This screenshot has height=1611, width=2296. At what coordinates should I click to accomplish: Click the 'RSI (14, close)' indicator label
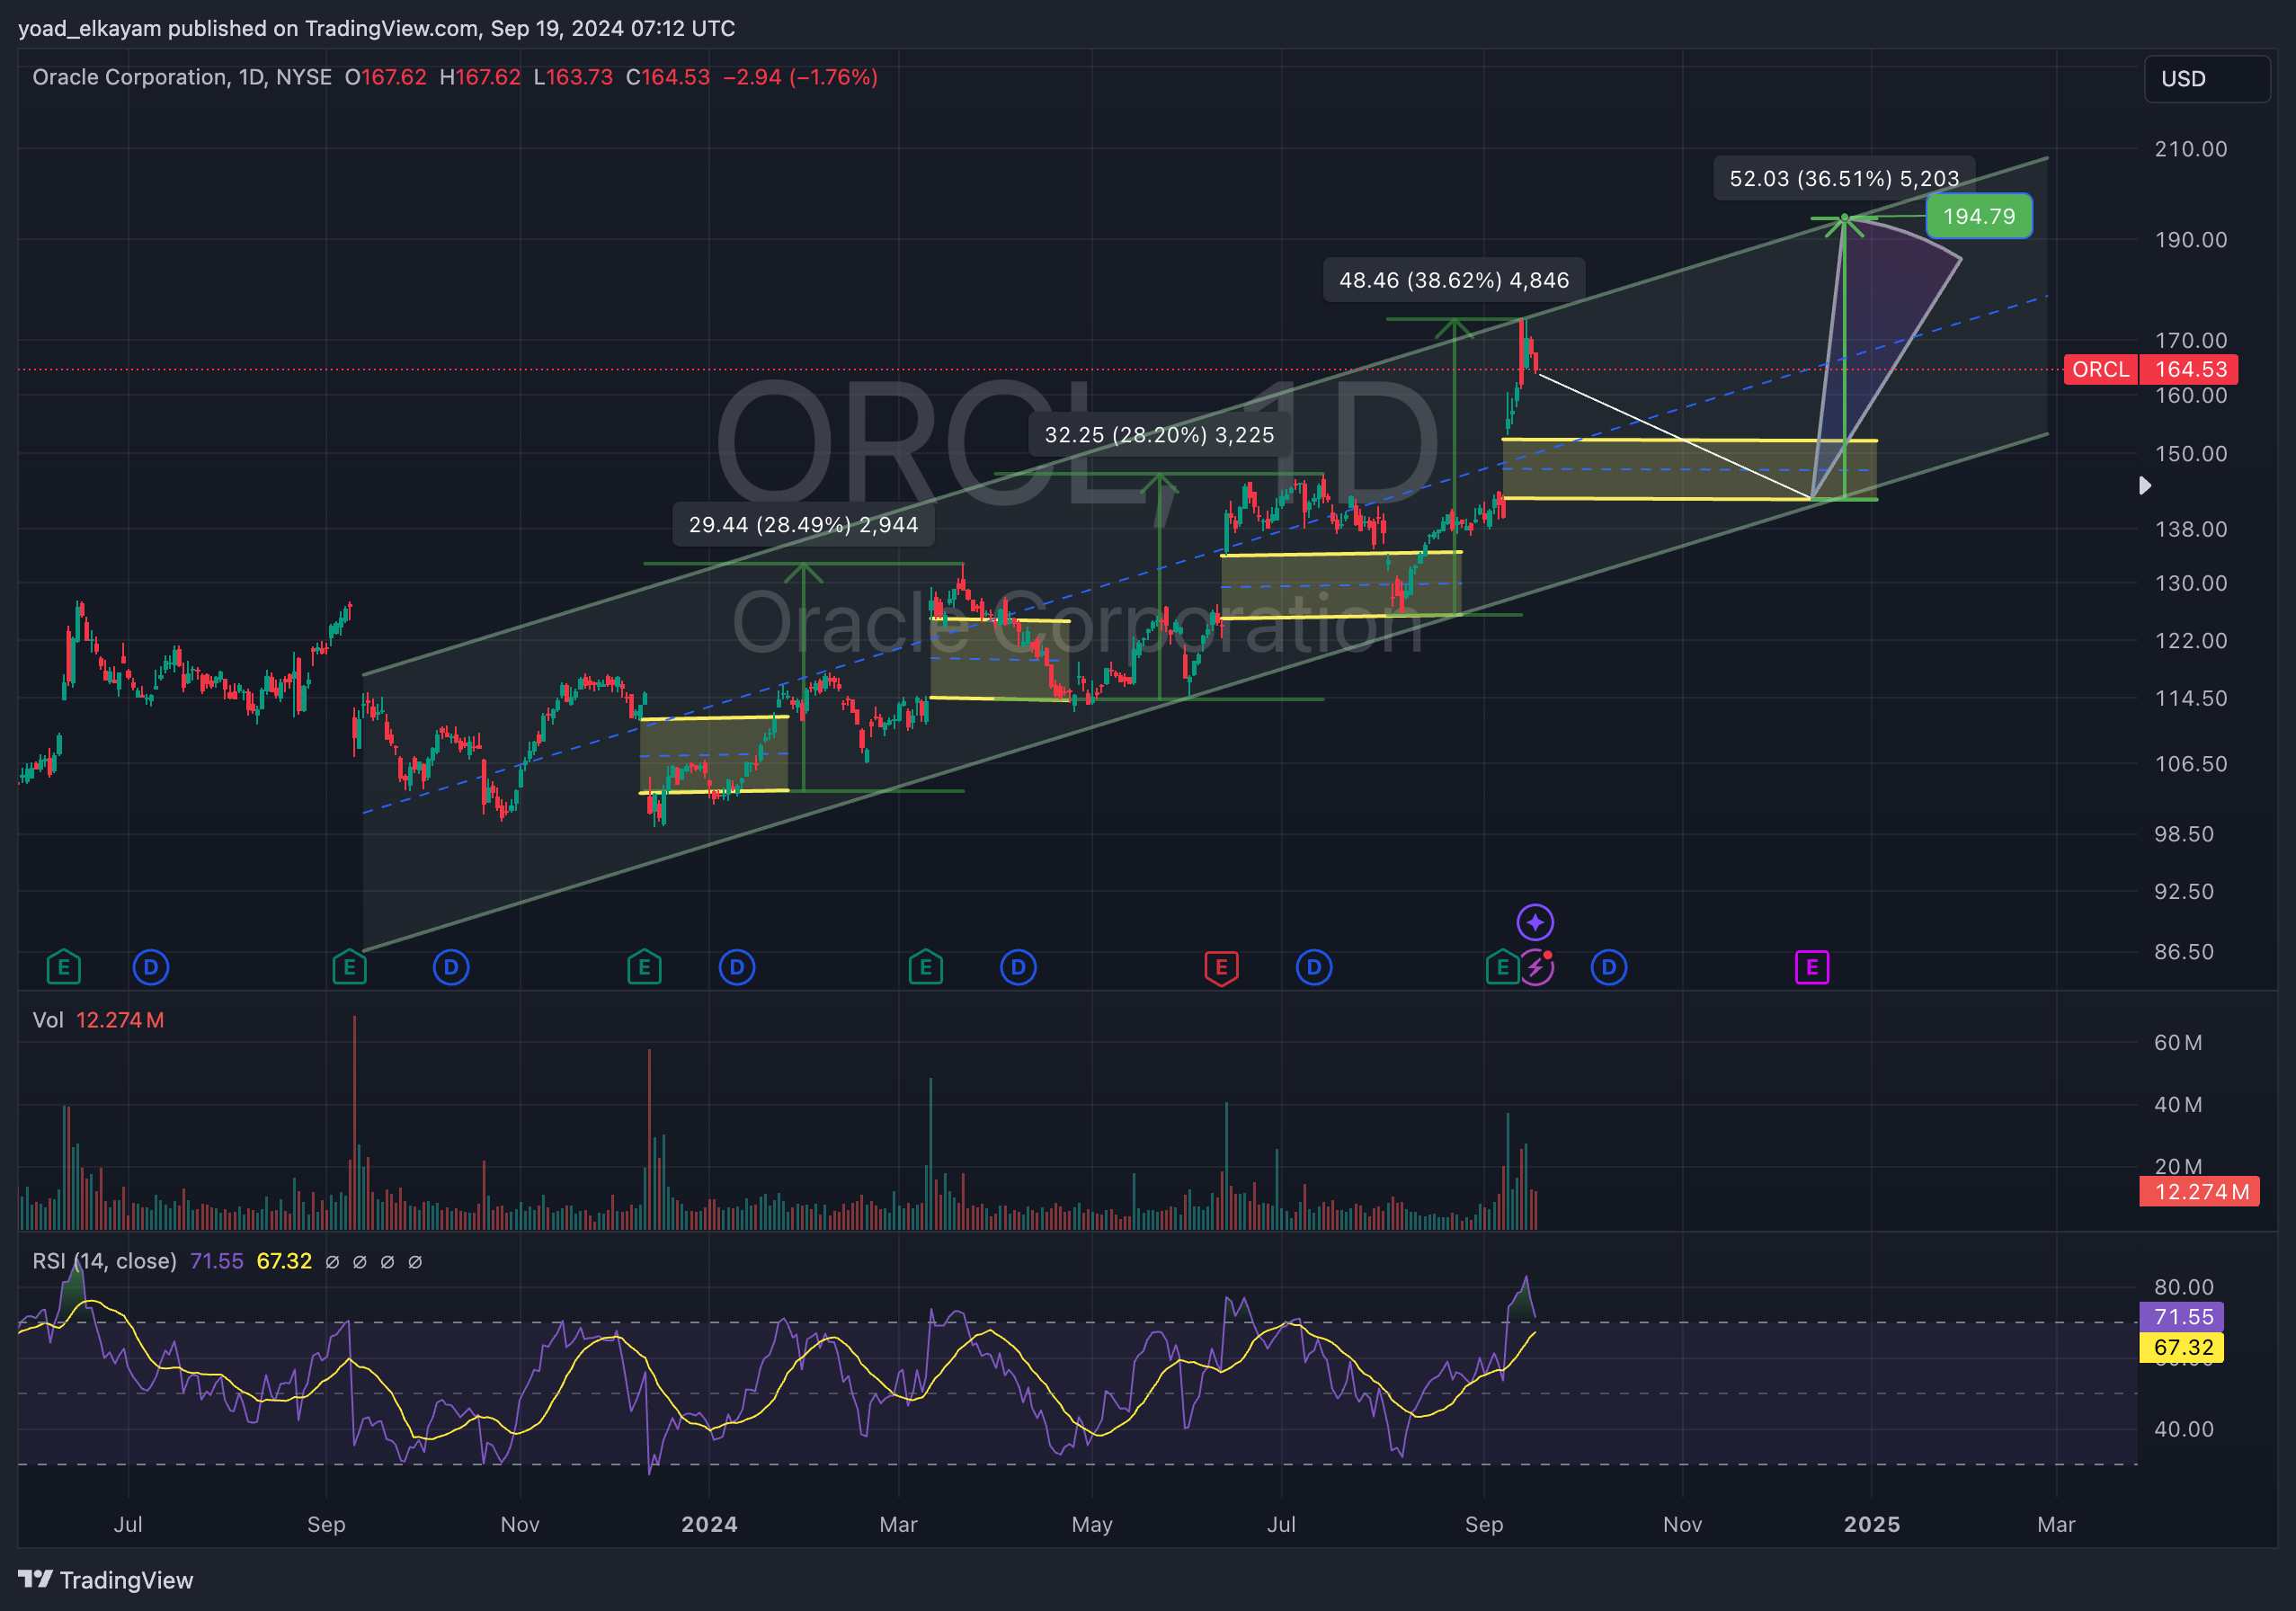coord(104,1261)
